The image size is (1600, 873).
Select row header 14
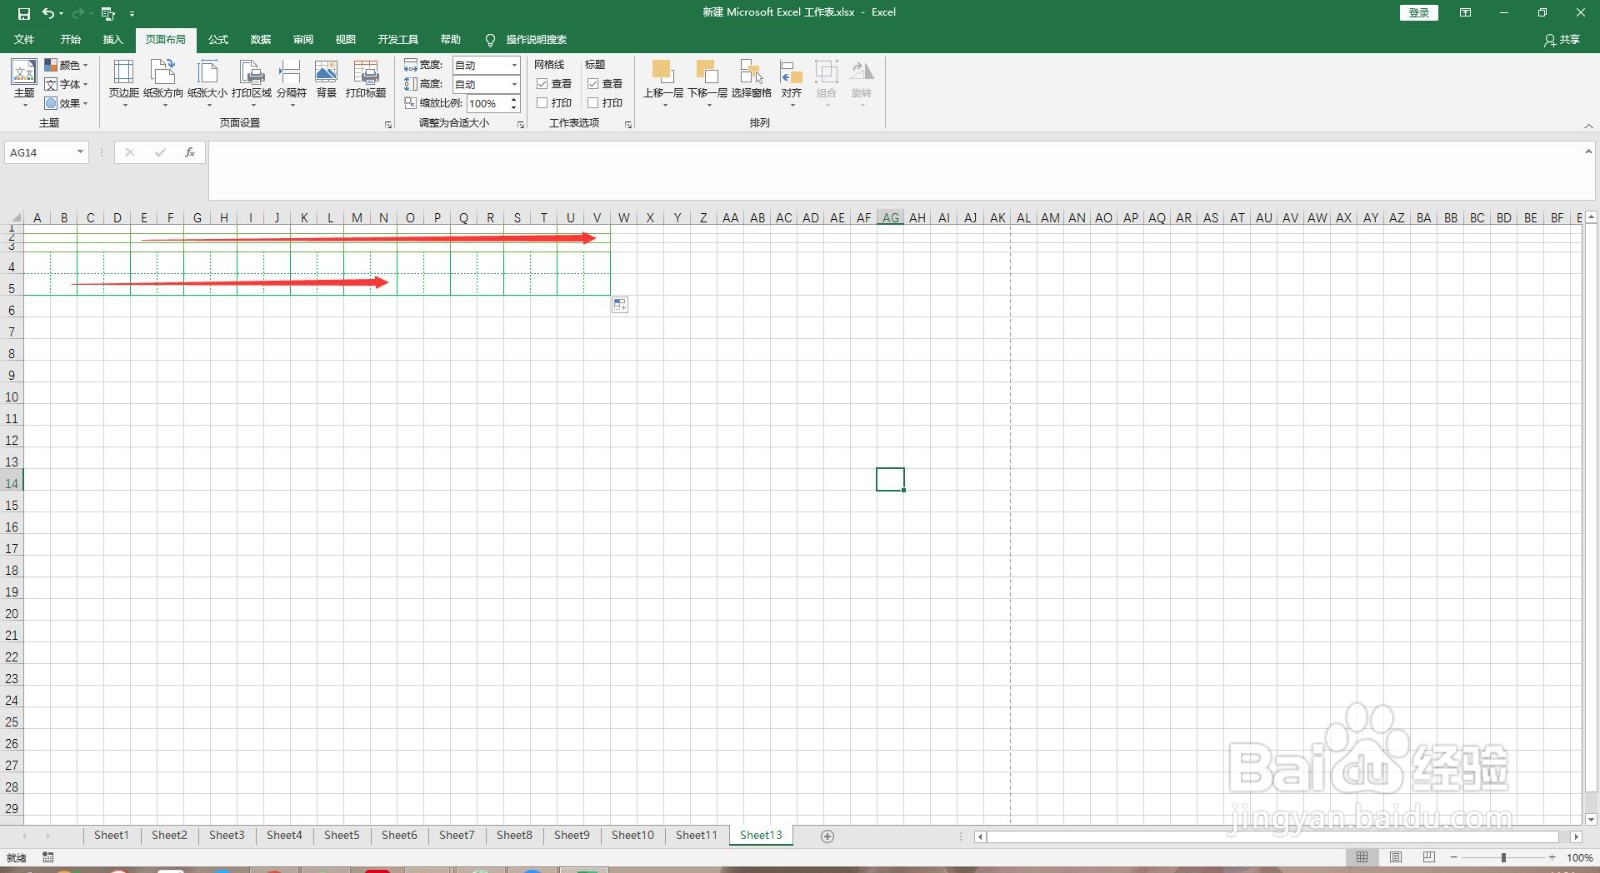pos(12,483)
